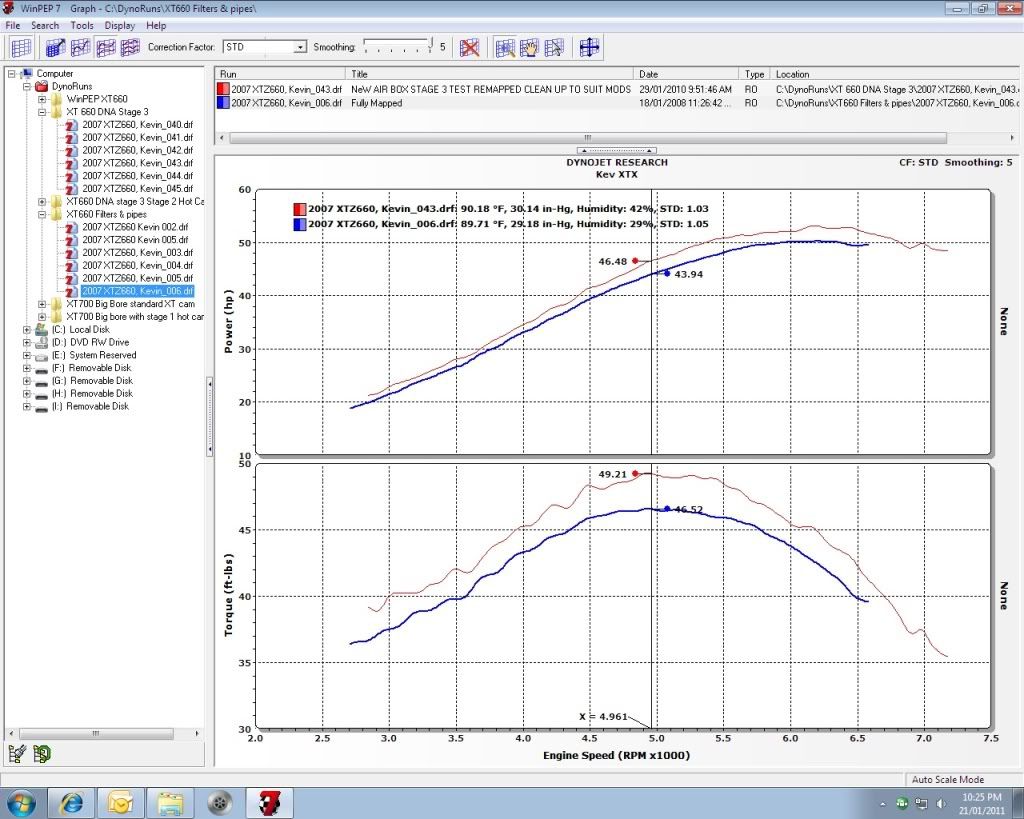Activate the hand pan graph tool
The image size is (1024, 819).
(x=529, y=47)
